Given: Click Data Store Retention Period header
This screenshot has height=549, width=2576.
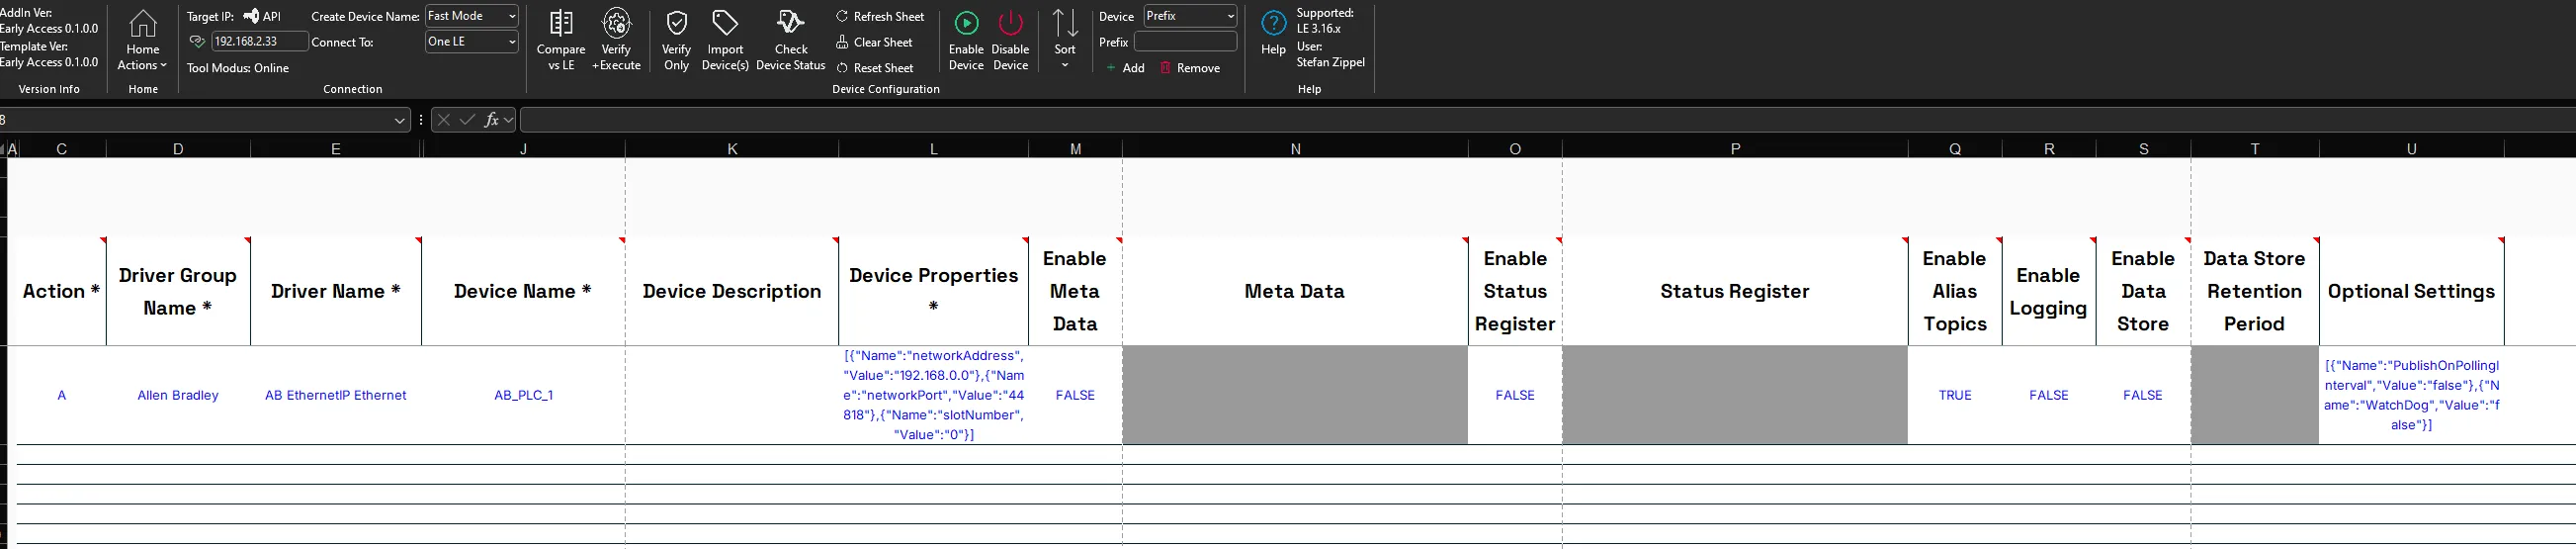Looking at the screenshot, I should [2255, 291].
